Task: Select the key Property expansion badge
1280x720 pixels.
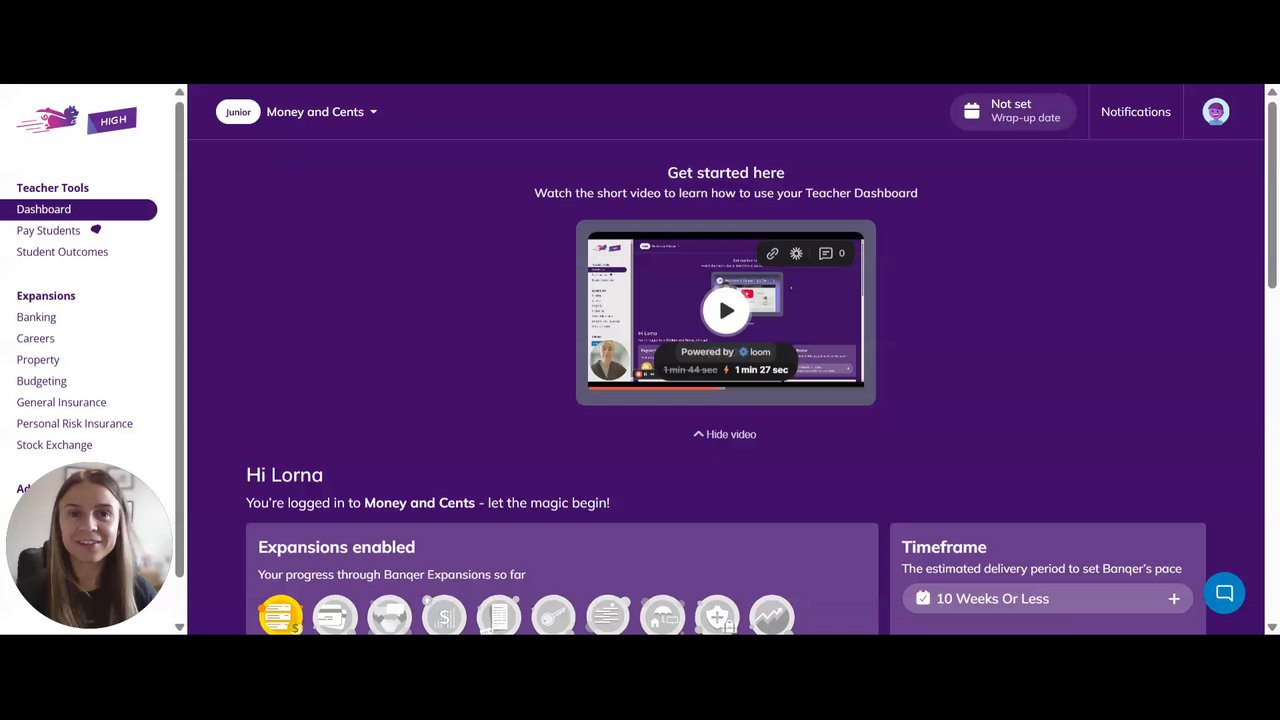Action: click(x=553, y=616)
